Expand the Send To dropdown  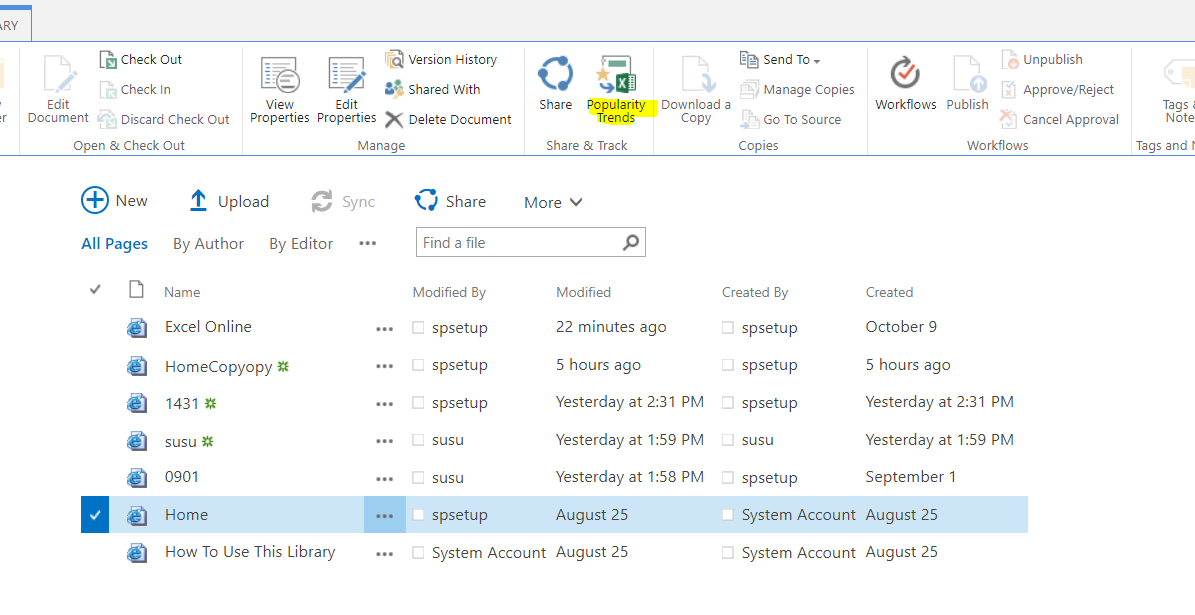coord(817,60)
